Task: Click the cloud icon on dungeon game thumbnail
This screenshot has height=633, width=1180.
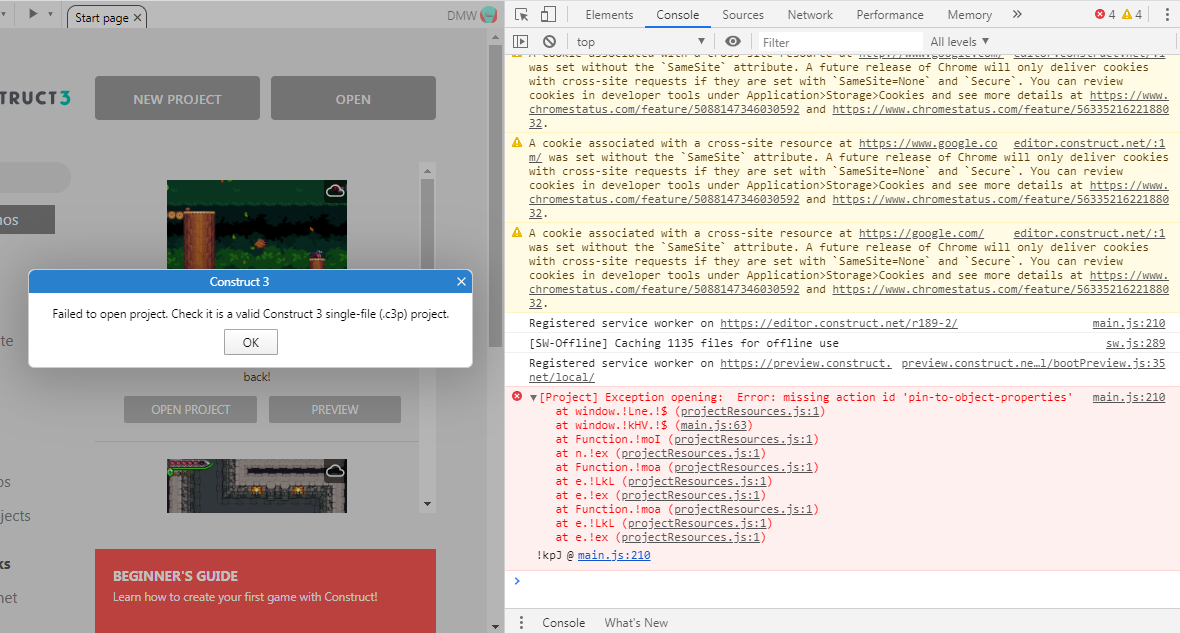Action: [x=335, y=470]
